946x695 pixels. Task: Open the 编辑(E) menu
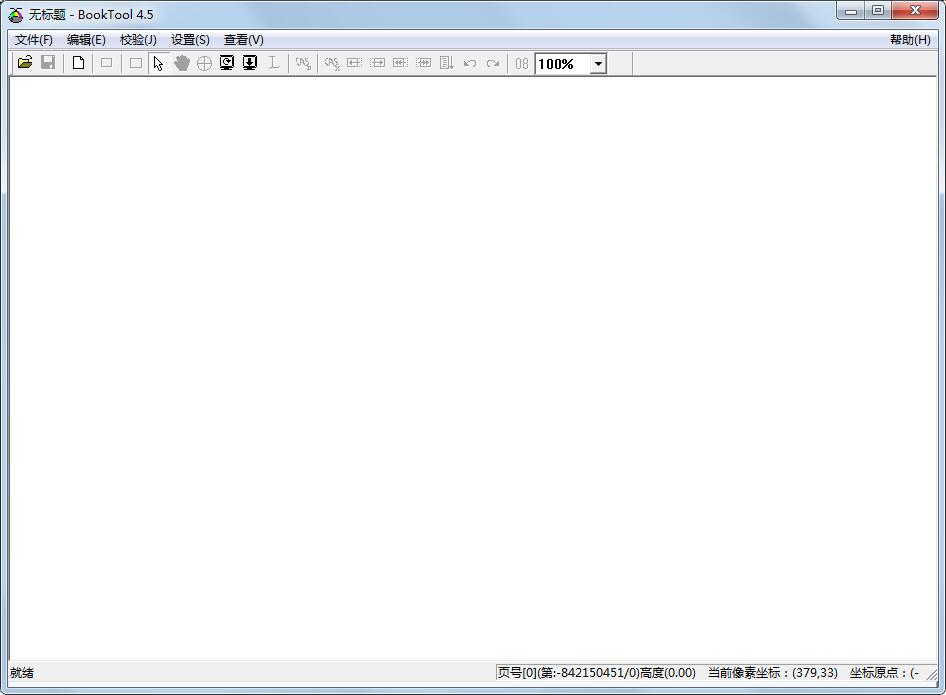tap(86, 40)
